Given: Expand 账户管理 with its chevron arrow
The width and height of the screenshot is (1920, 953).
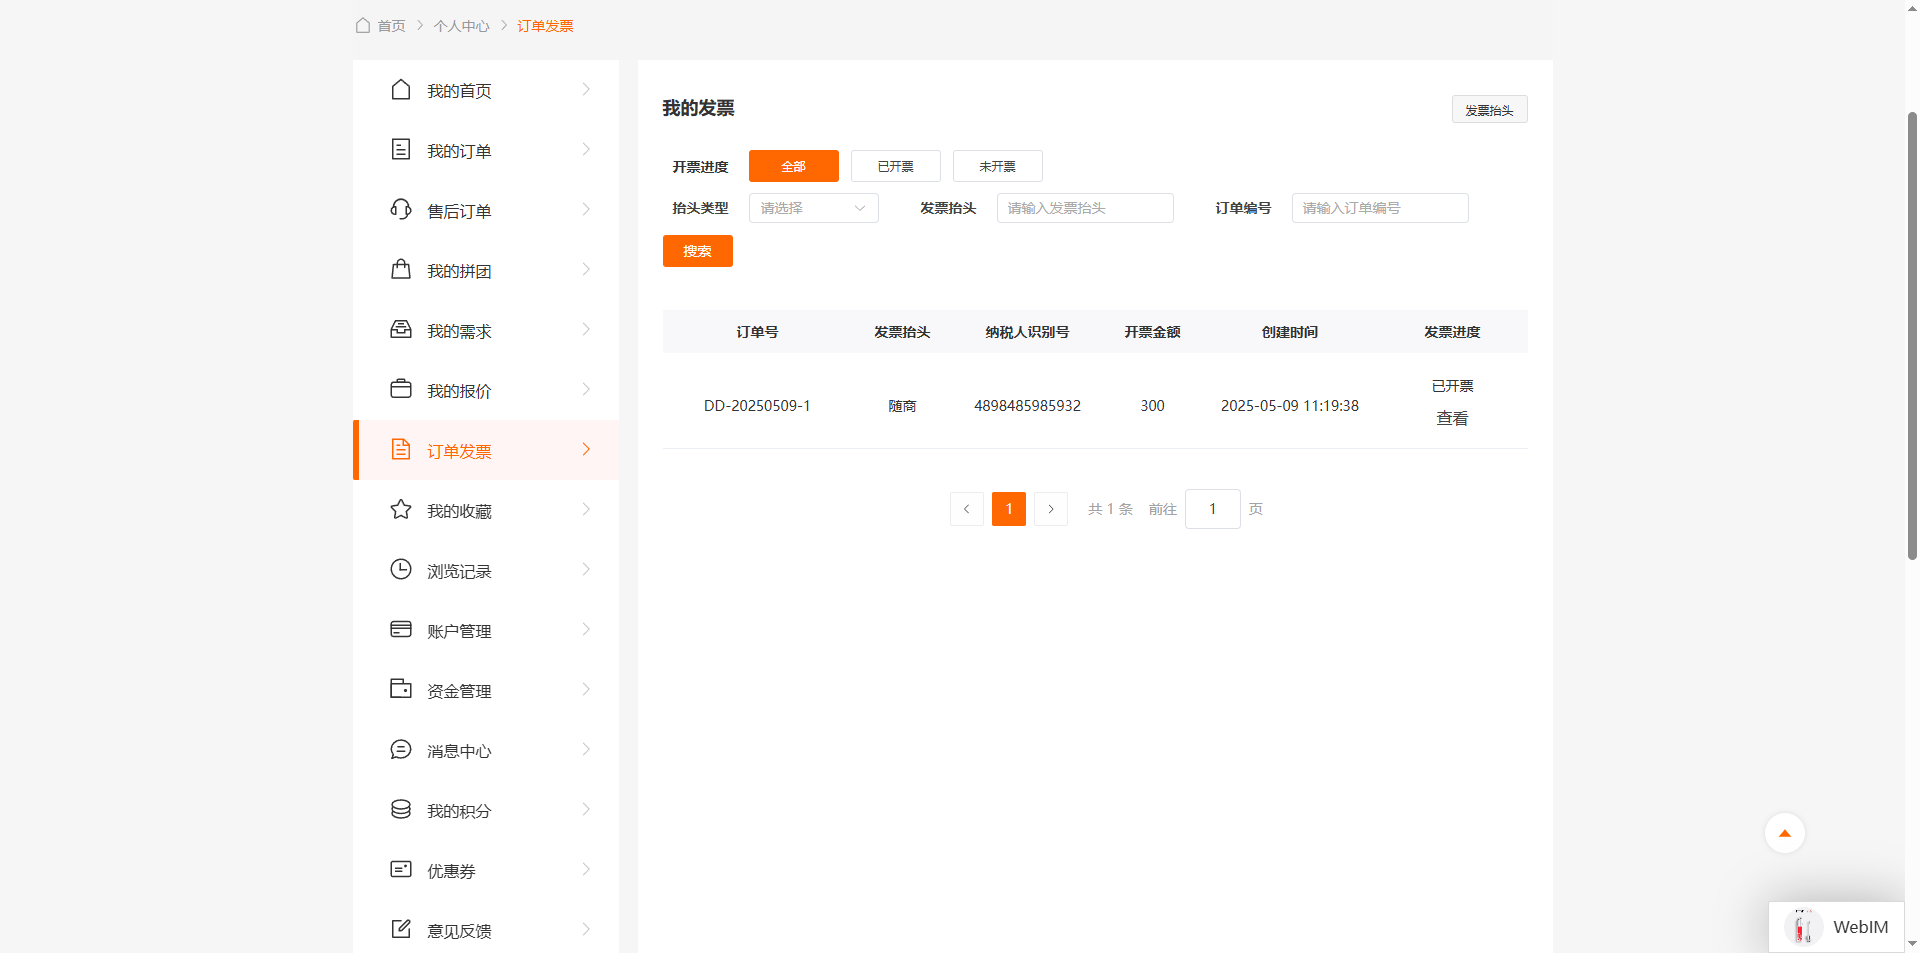Looking at the screenshot, I should [586, 630].
